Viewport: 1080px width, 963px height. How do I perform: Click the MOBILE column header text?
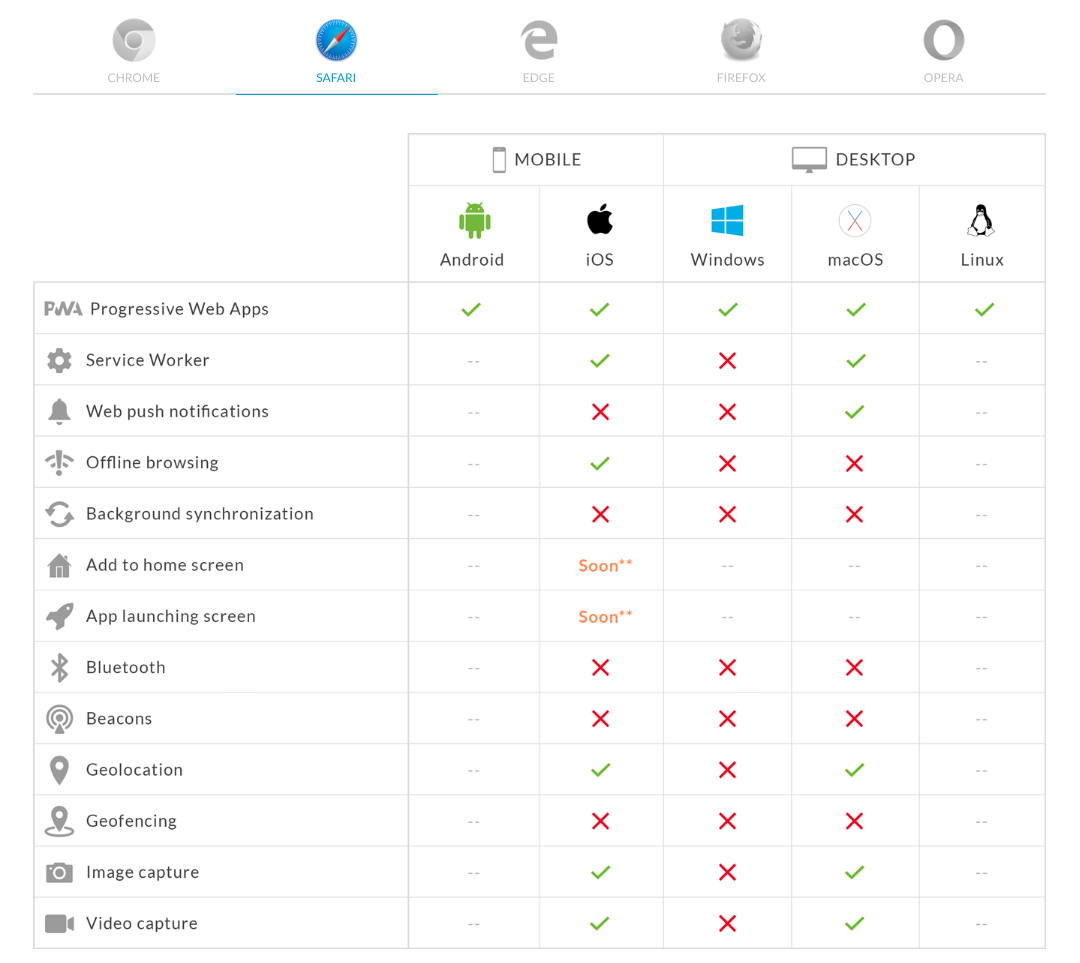click(x=548, y=160)
